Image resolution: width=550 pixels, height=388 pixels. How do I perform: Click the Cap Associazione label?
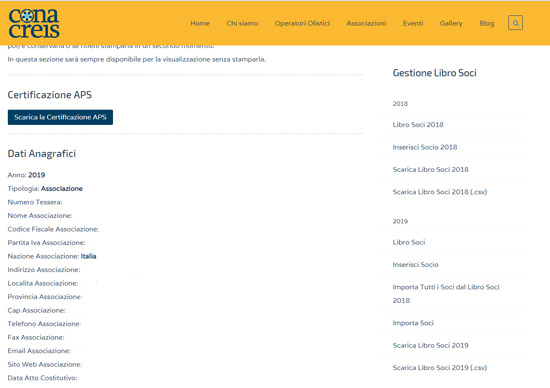tap(36, 310)
